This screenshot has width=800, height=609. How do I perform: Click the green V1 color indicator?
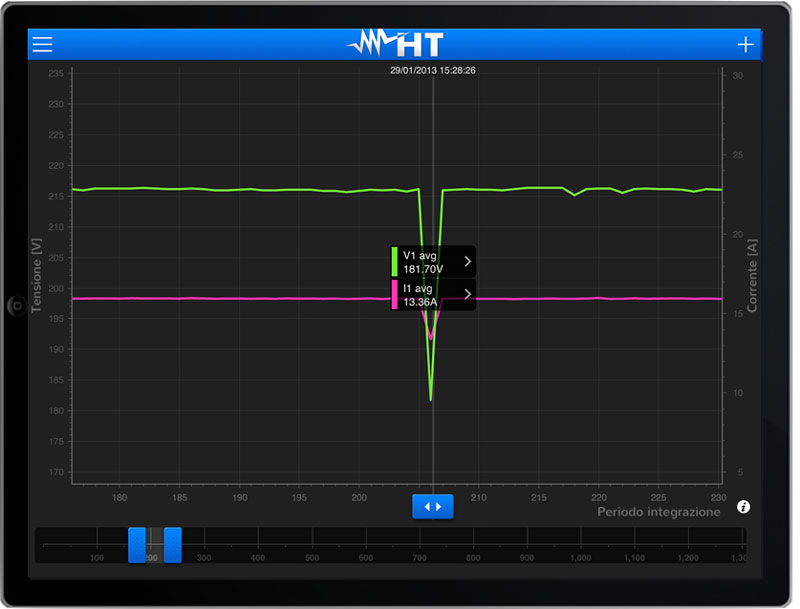395,262
